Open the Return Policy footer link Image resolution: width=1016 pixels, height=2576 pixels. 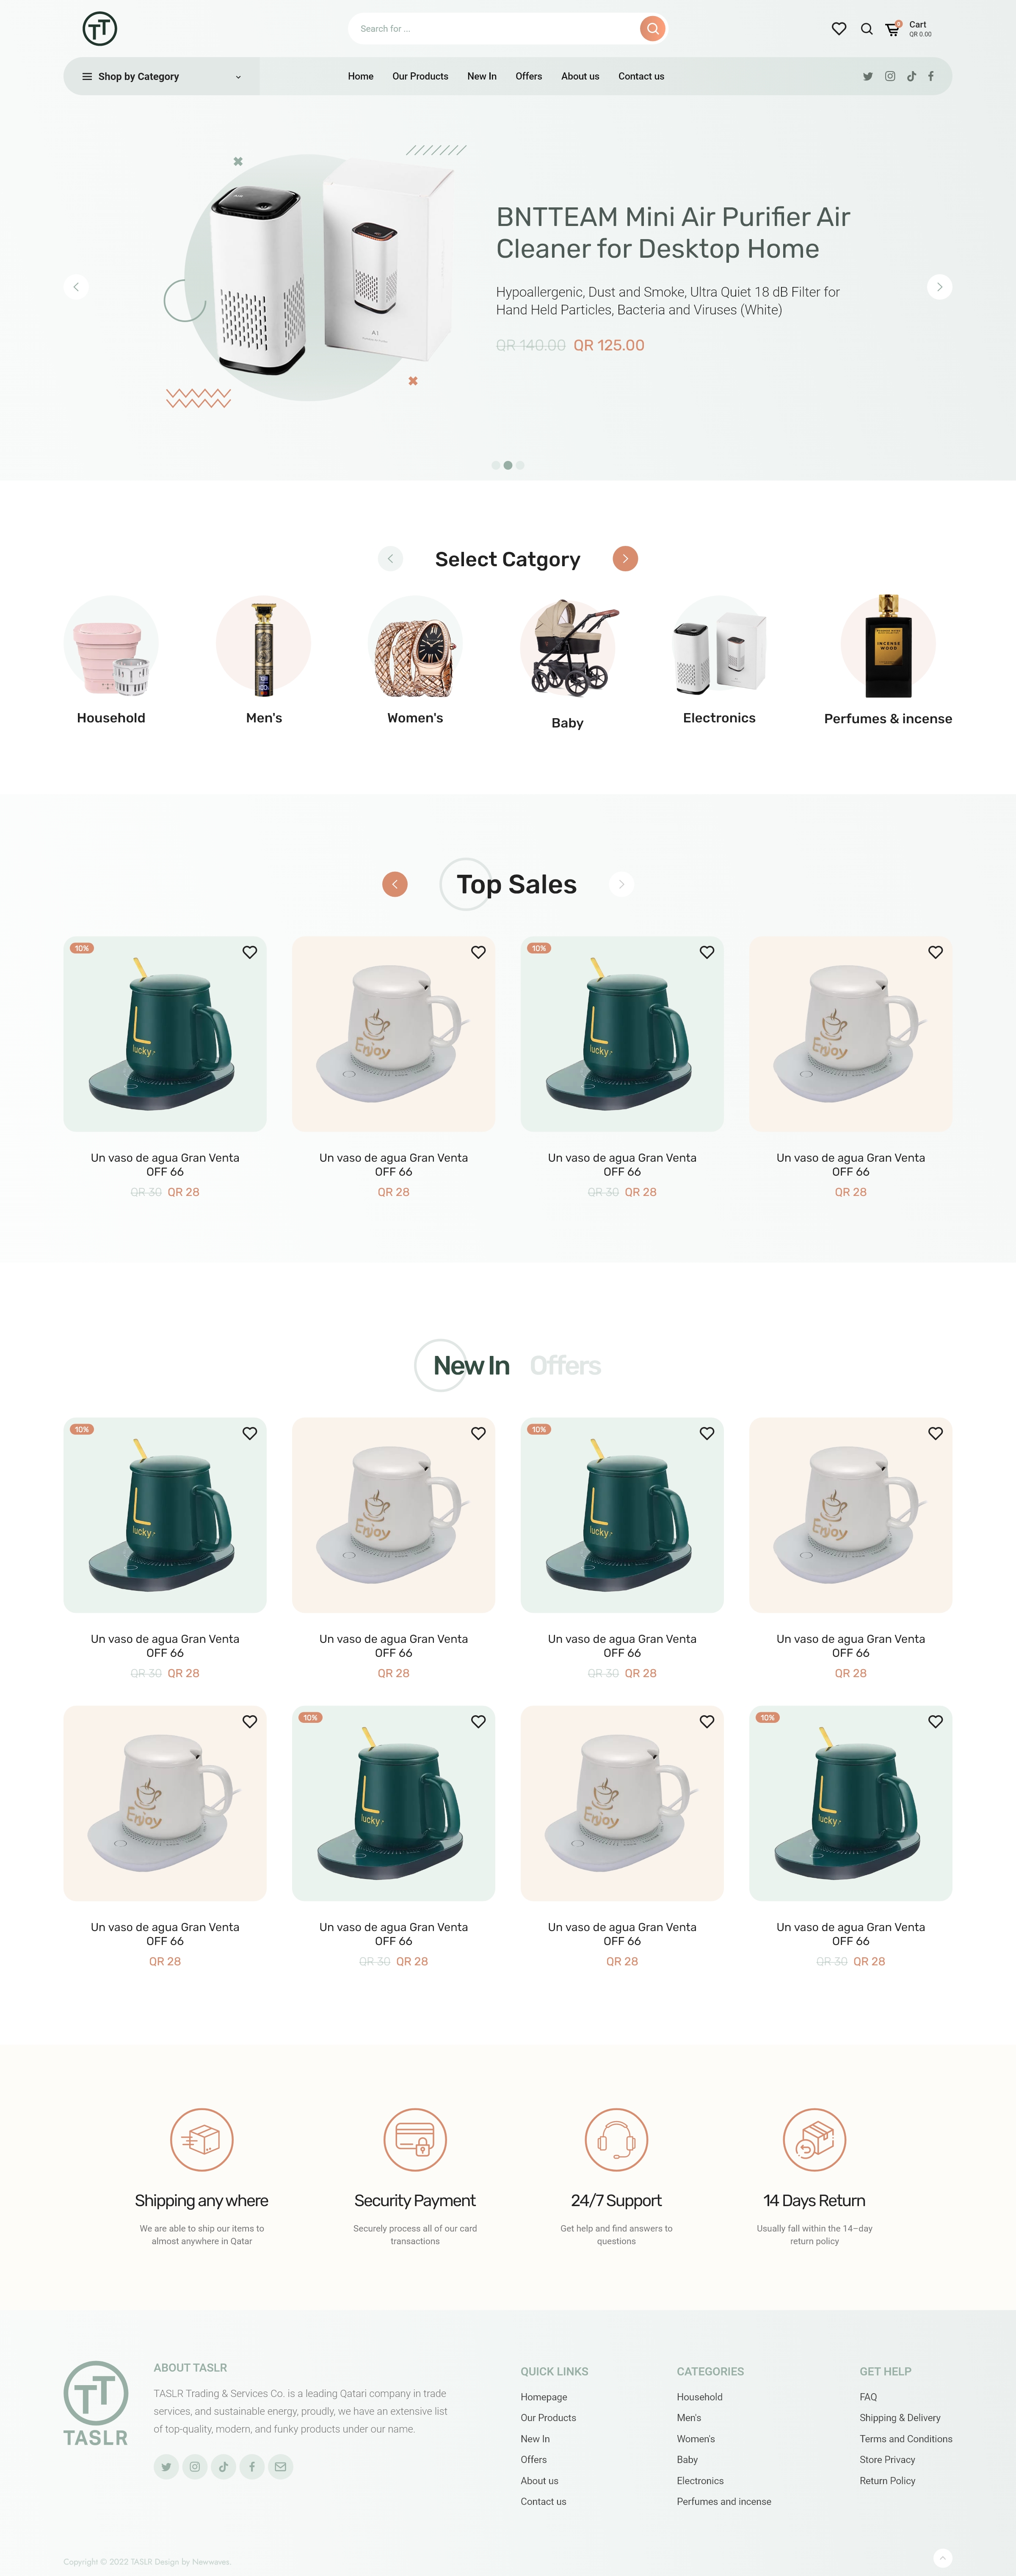tap(887, 2481)
